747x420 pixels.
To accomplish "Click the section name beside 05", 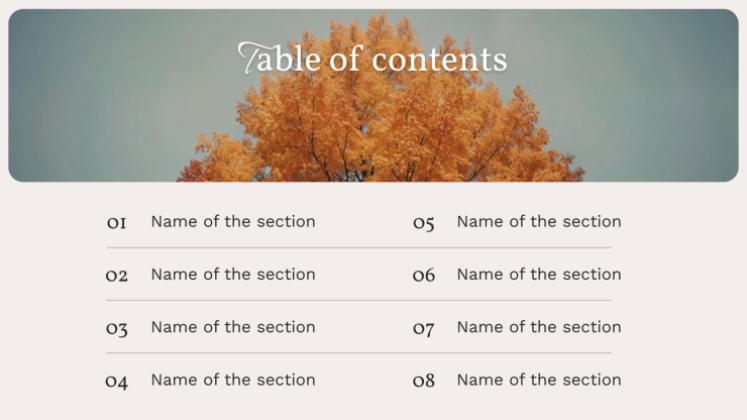I will point(539,222).
